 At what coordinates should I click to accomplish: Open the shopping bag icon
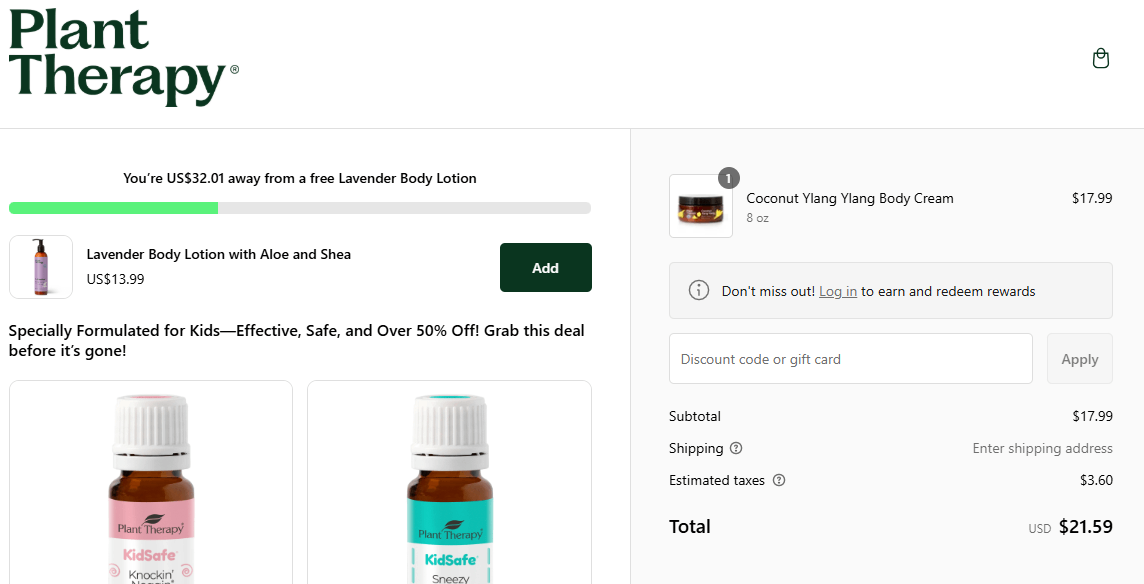point(1100,58)
